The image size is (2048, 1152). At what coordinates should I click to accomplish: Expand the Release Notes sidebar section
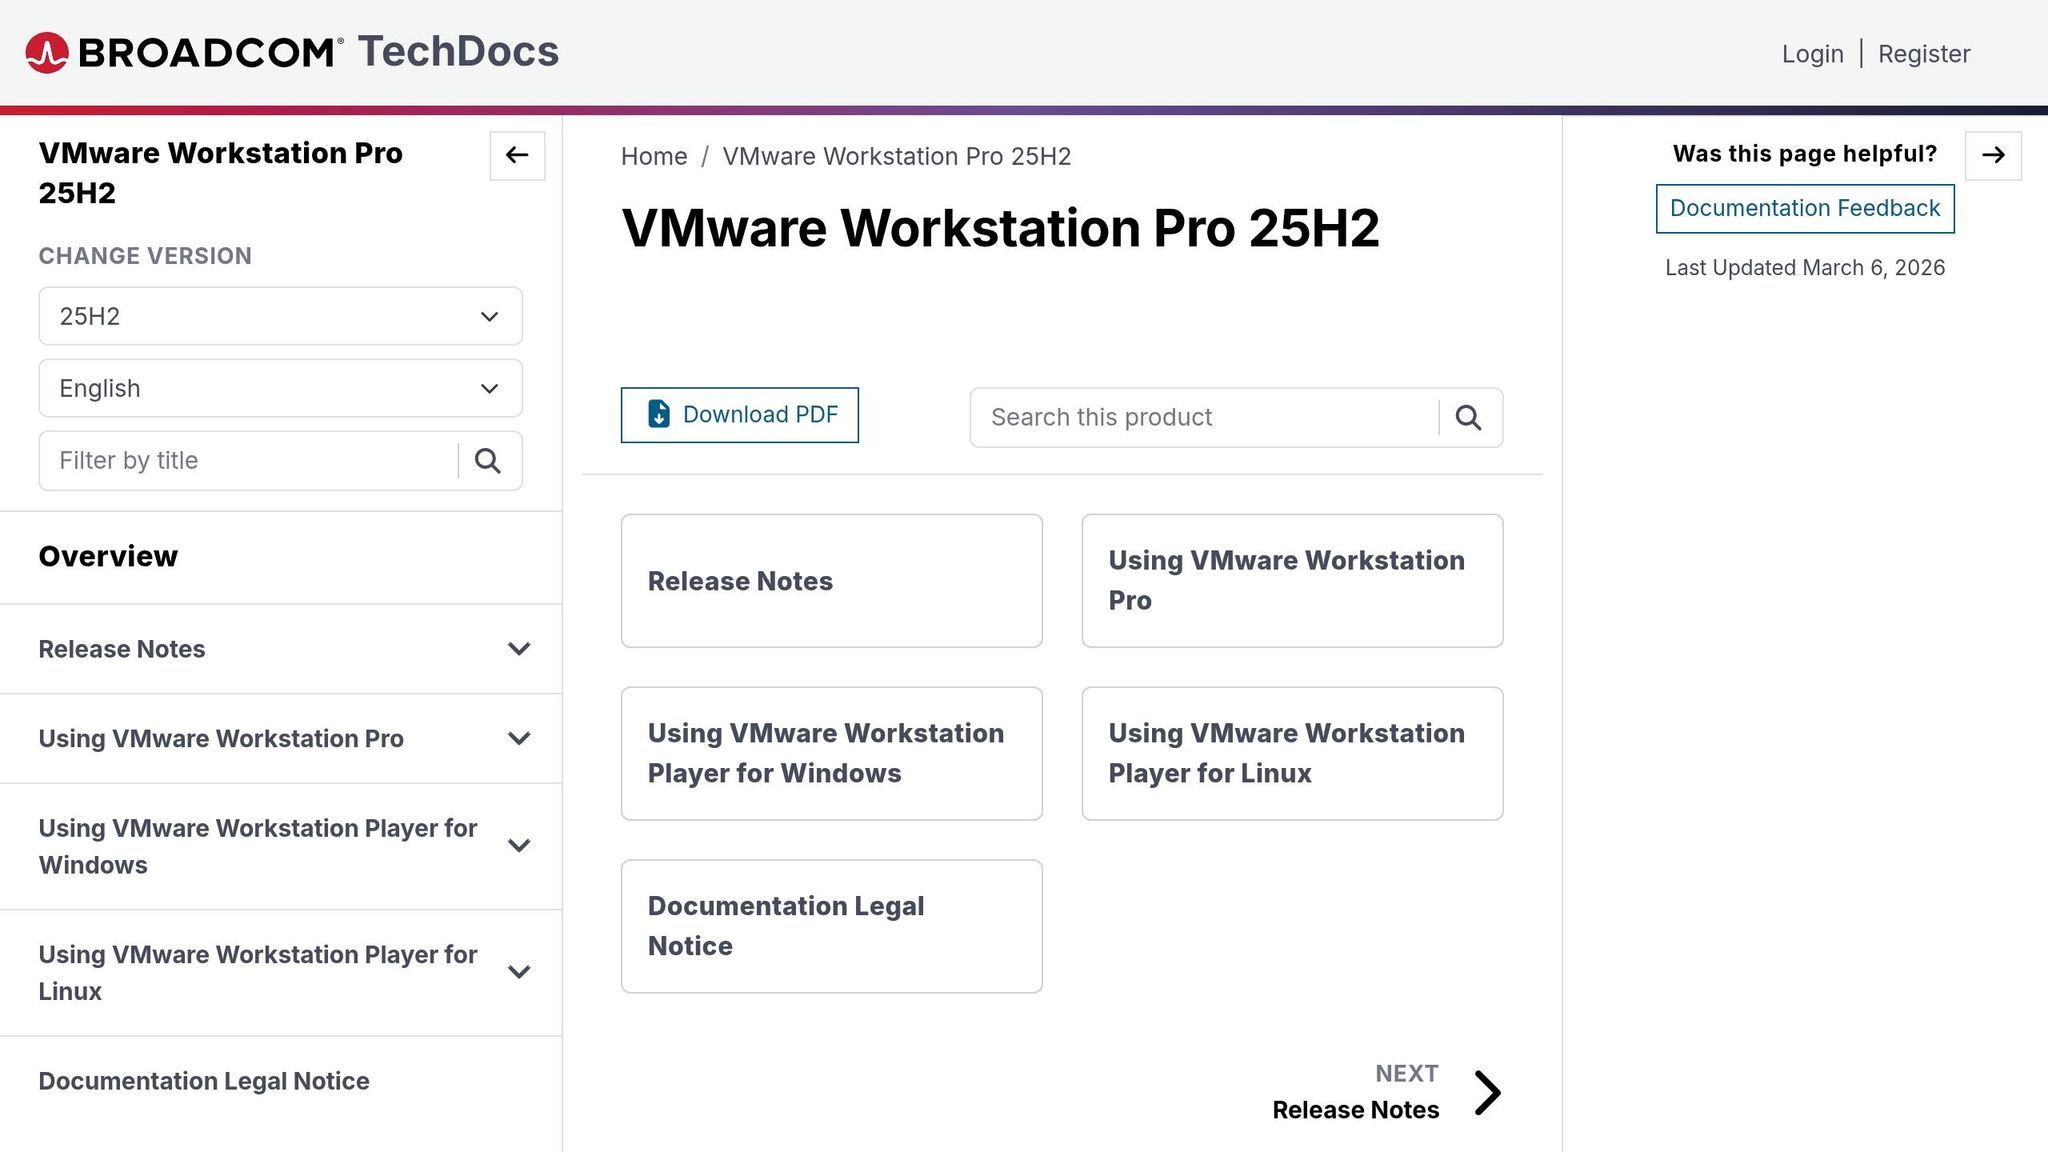point(519,649)
